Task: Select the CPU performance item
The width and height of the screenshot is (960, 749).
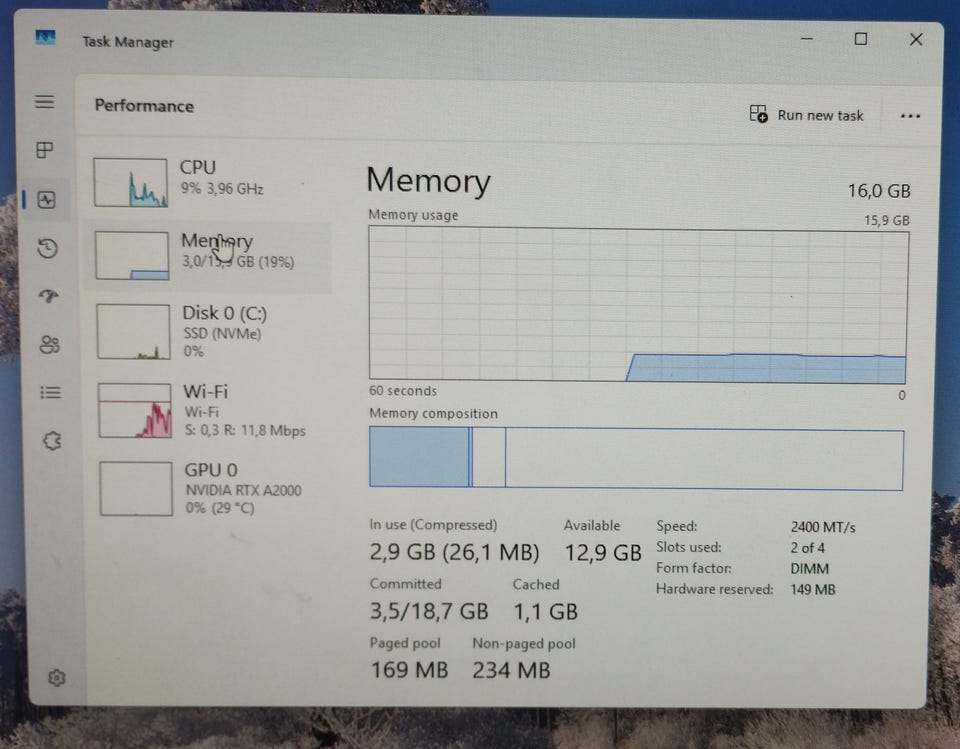Action: click(208, 182)
